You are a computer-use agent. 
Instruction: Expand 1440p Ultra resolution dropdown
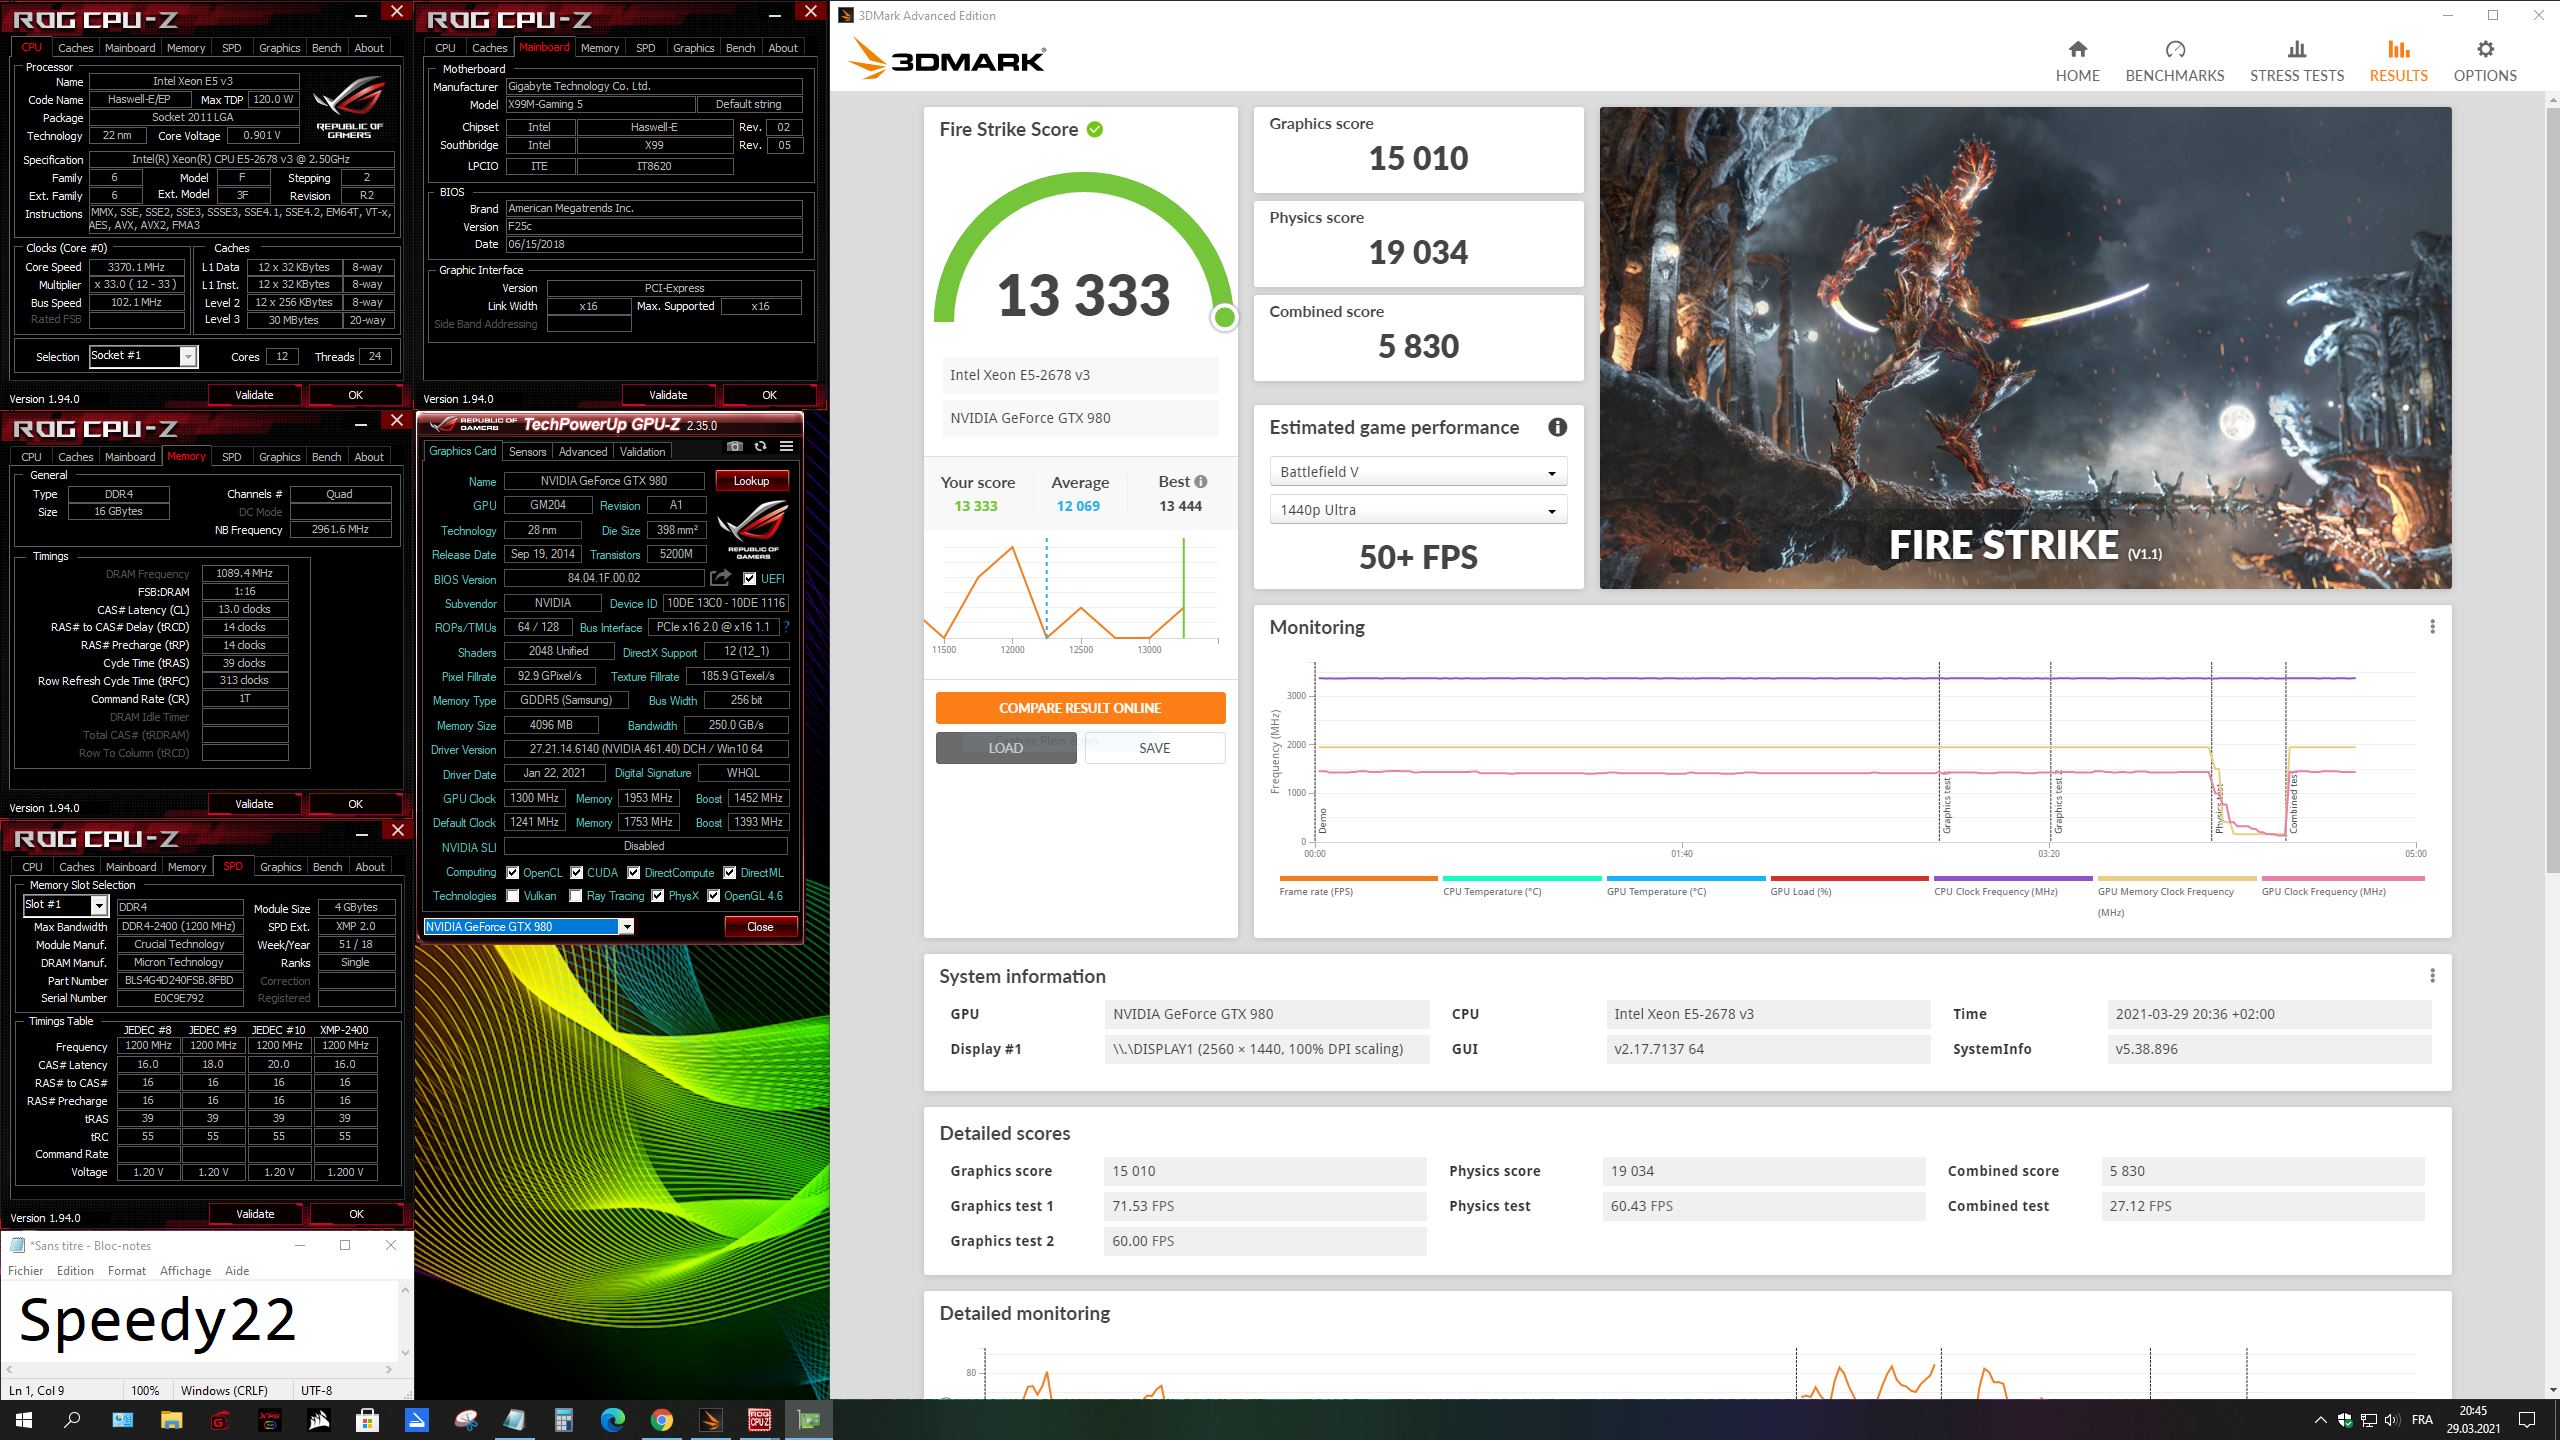[x=1417, y=510]
